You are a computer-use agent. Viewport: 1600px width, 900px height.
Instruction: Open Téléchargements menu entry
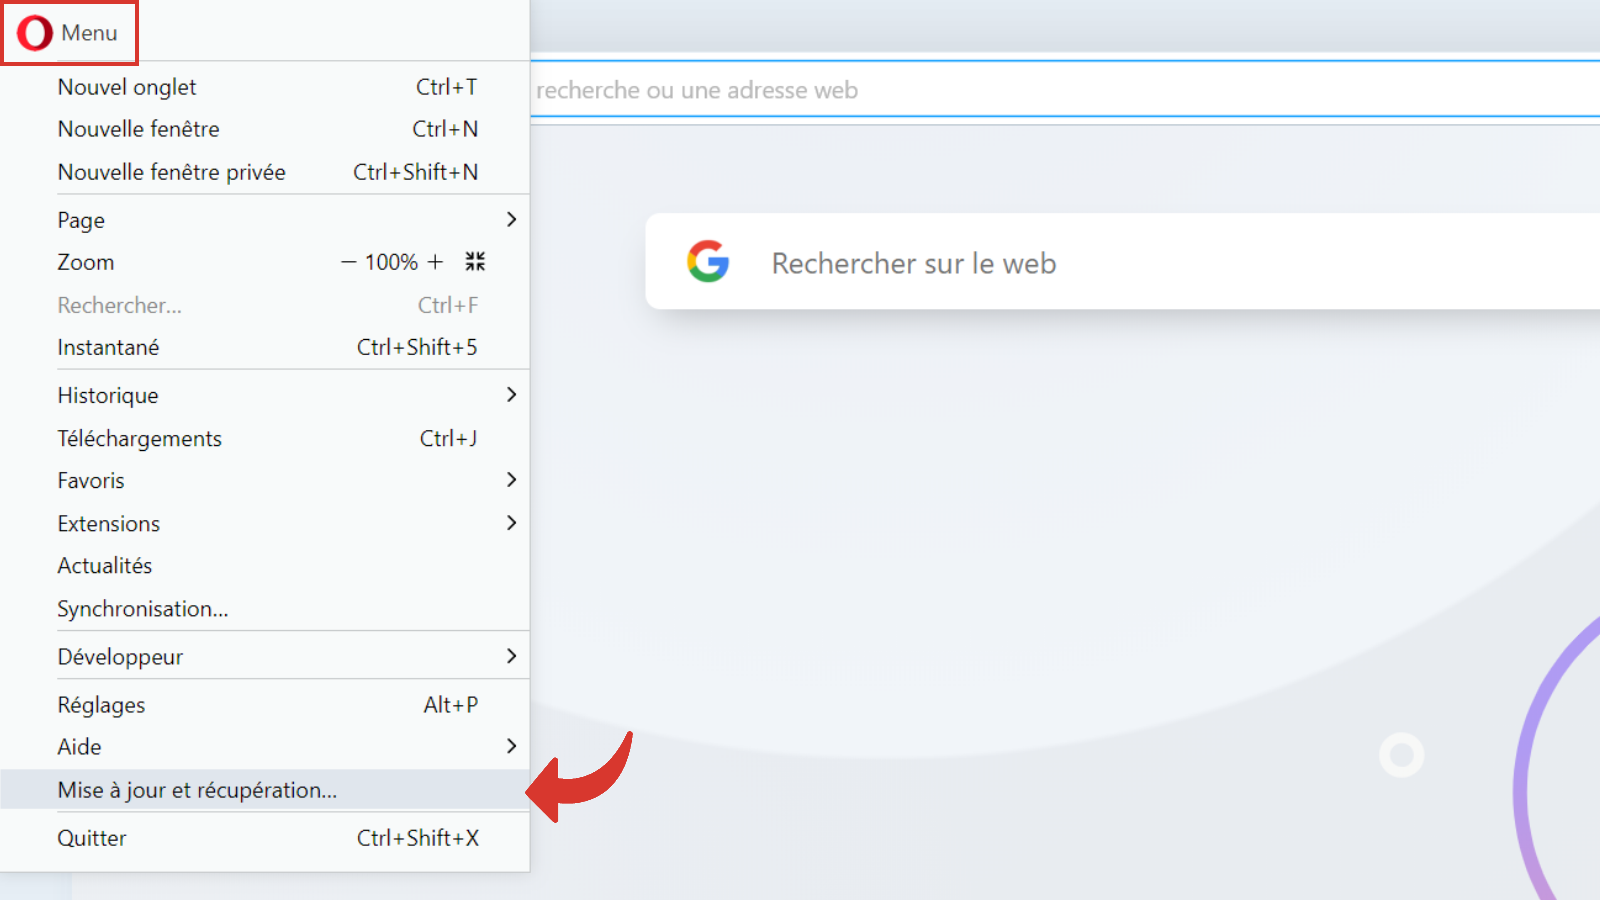tap(139, 438)
